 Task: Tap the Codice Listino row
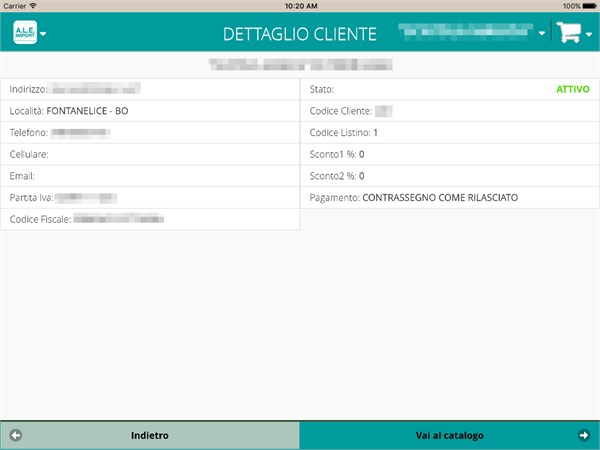[x=450, y=133]
